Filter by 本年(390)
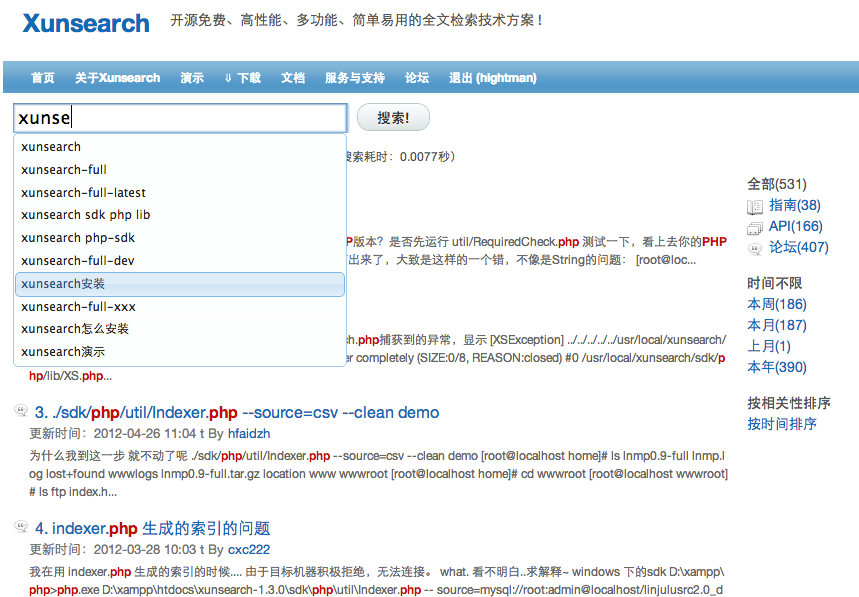Screen dimensions: 859x597 pyautogui.click(x=777, y=367)
